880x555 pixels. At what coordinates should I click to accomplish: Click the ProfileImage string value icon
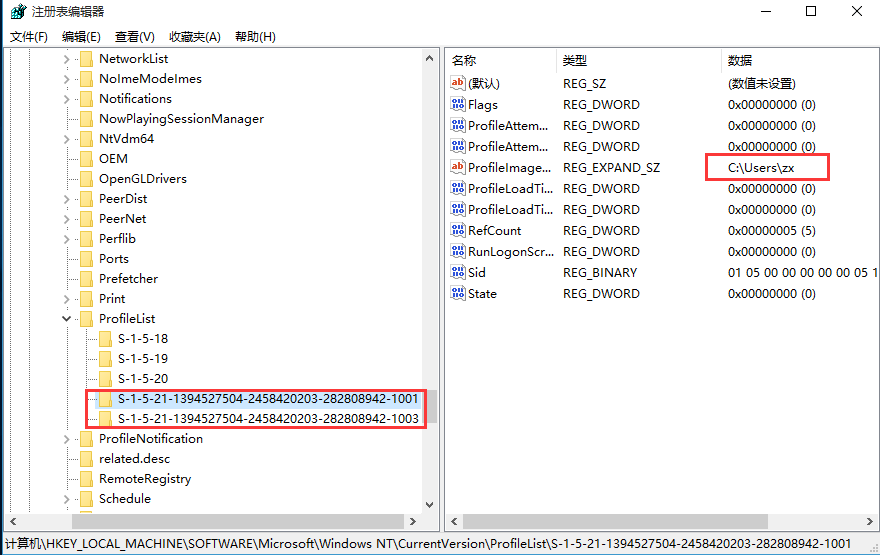458,167
